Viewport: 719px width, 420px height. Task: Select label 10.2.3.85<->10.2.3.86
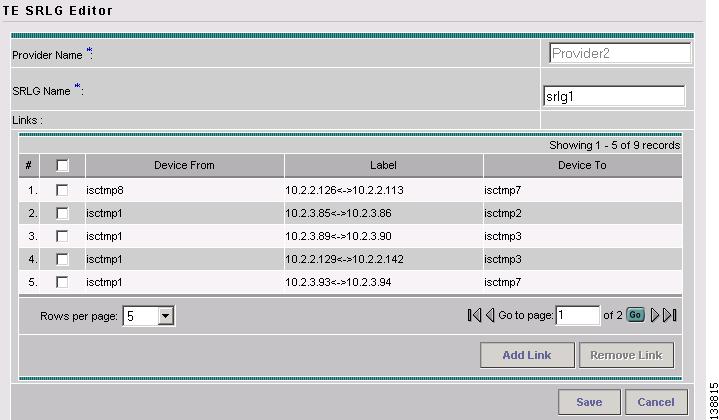[338, 213]
